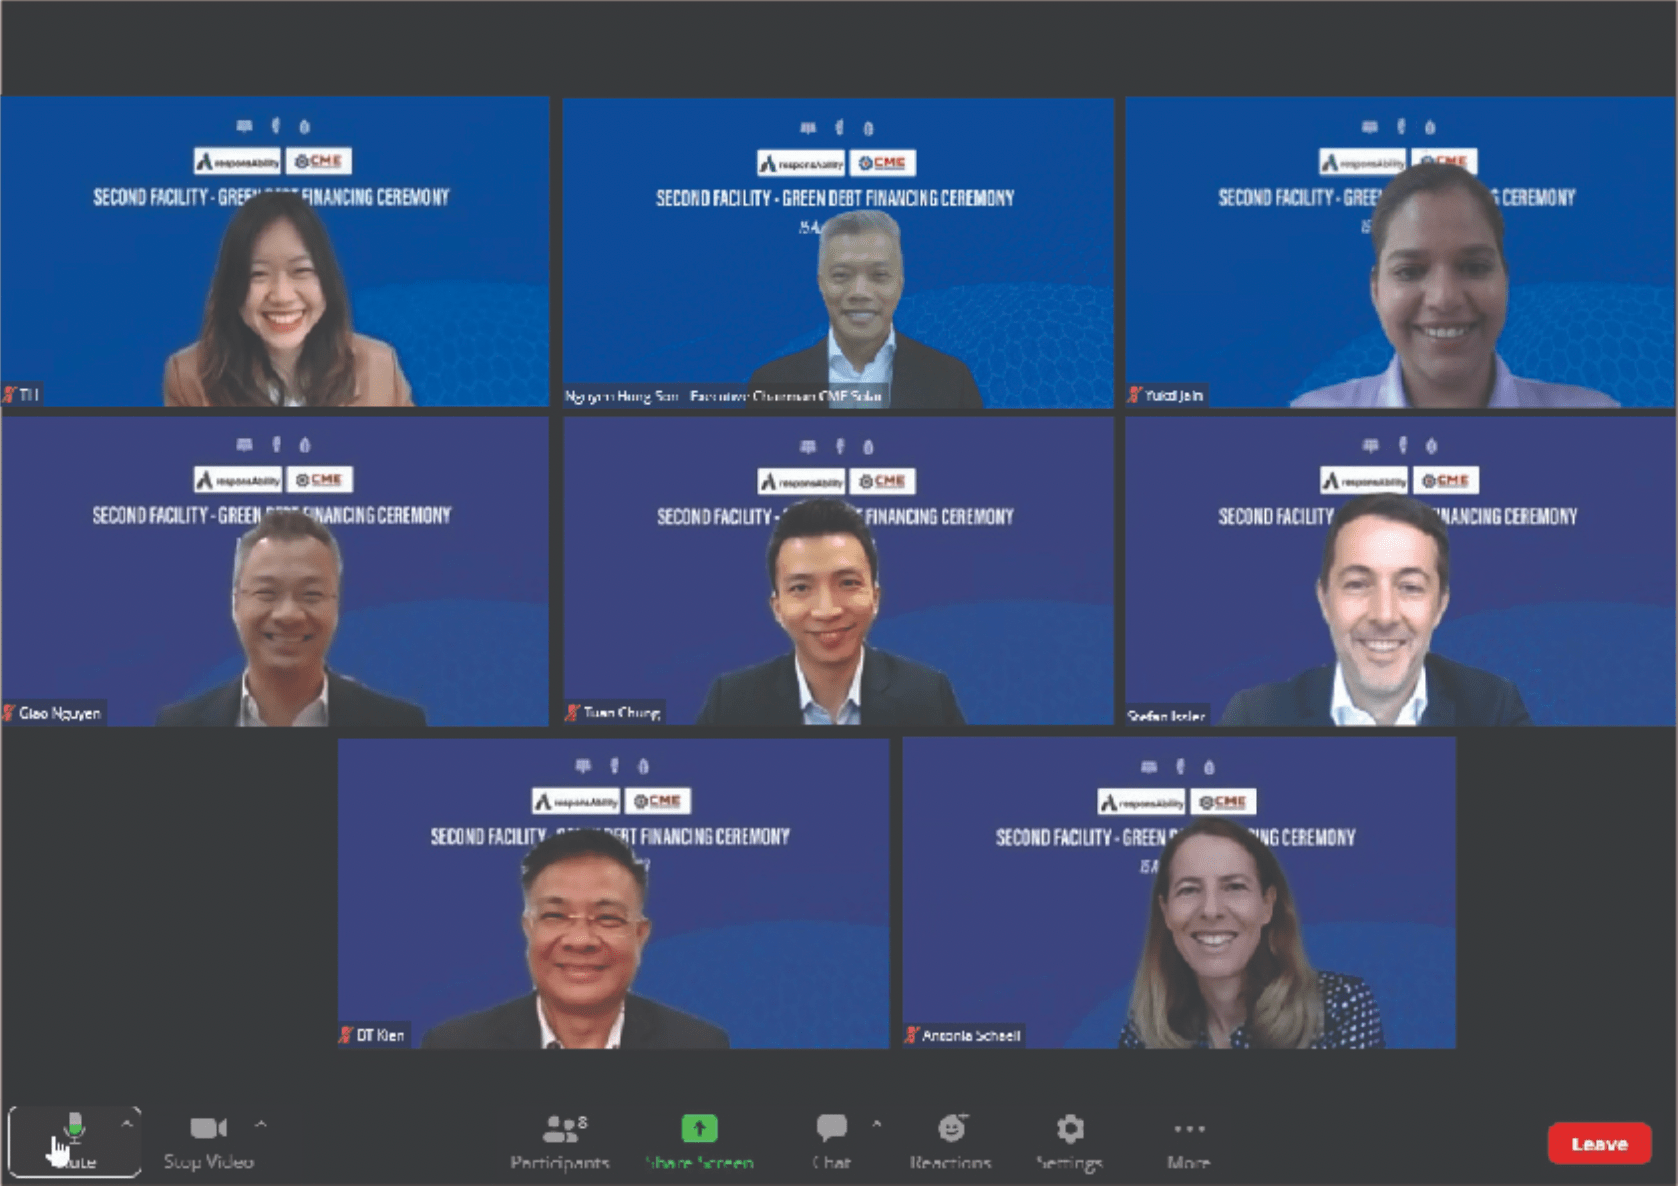This screenshot has height=1190, width=1680.
Task: Click the Nguyen Hong Son name label
Action: (x=722, y=396)
